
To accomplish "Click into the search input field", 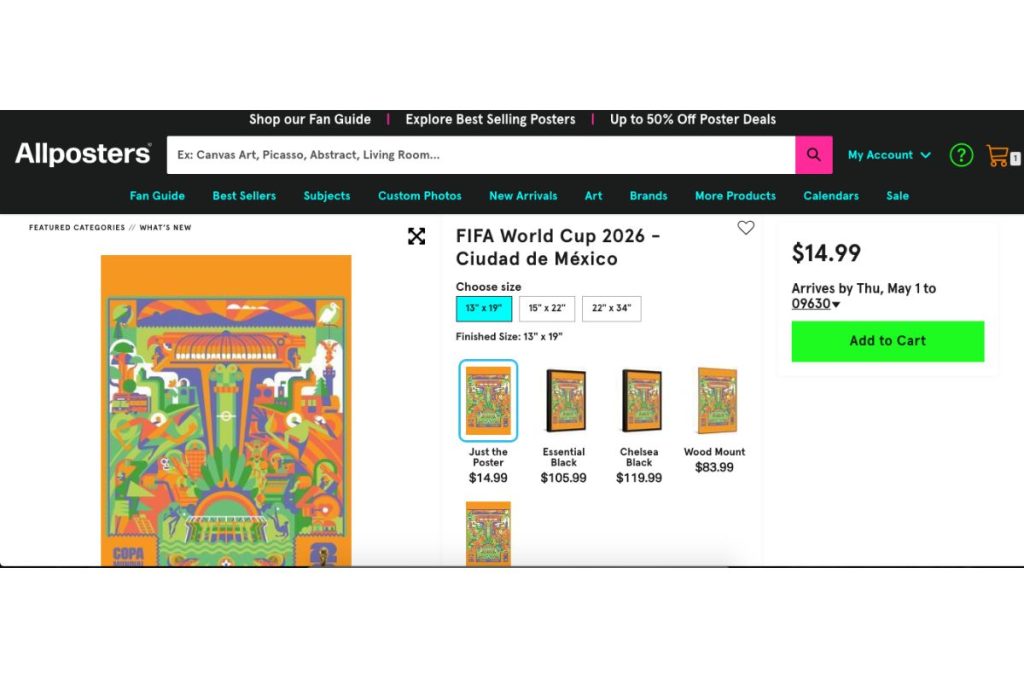I will (x=480, y=155).
